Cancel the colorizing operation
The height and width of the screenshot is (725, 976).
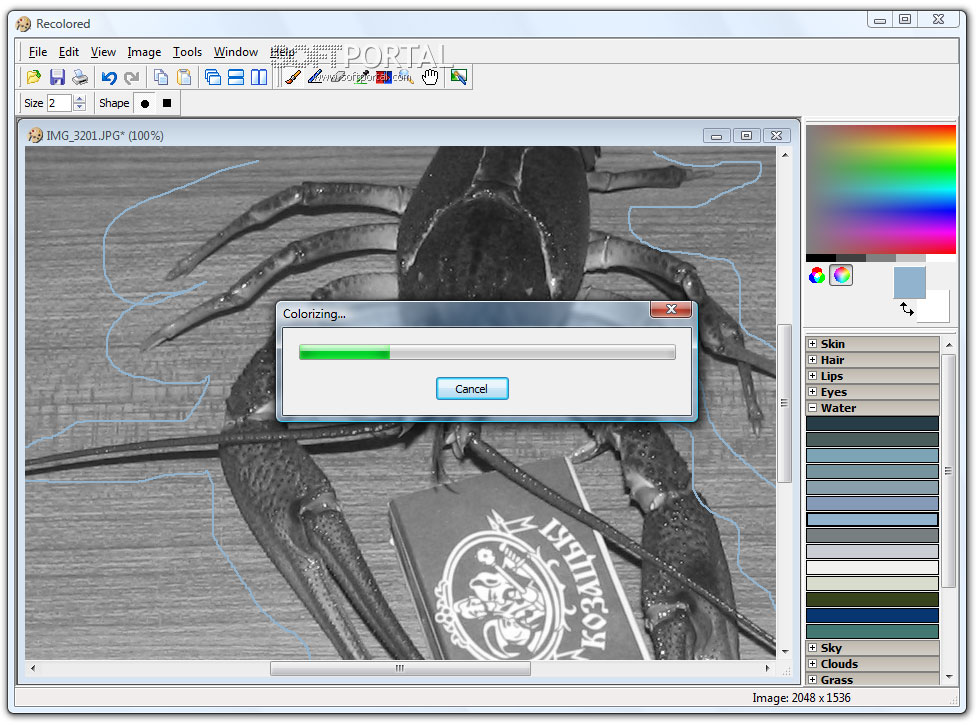pos(472,389)
